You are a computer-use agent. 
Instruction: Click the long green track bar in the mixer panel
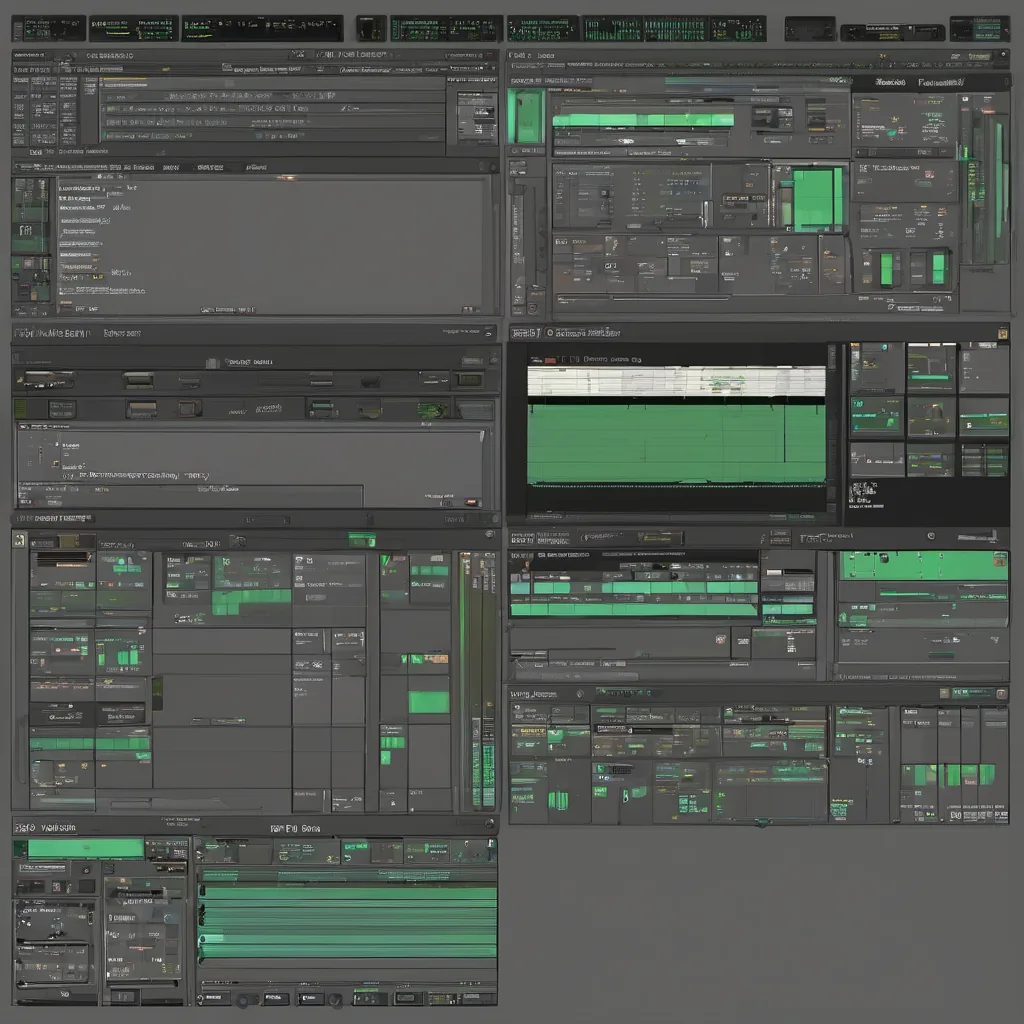tap(643, 120)
